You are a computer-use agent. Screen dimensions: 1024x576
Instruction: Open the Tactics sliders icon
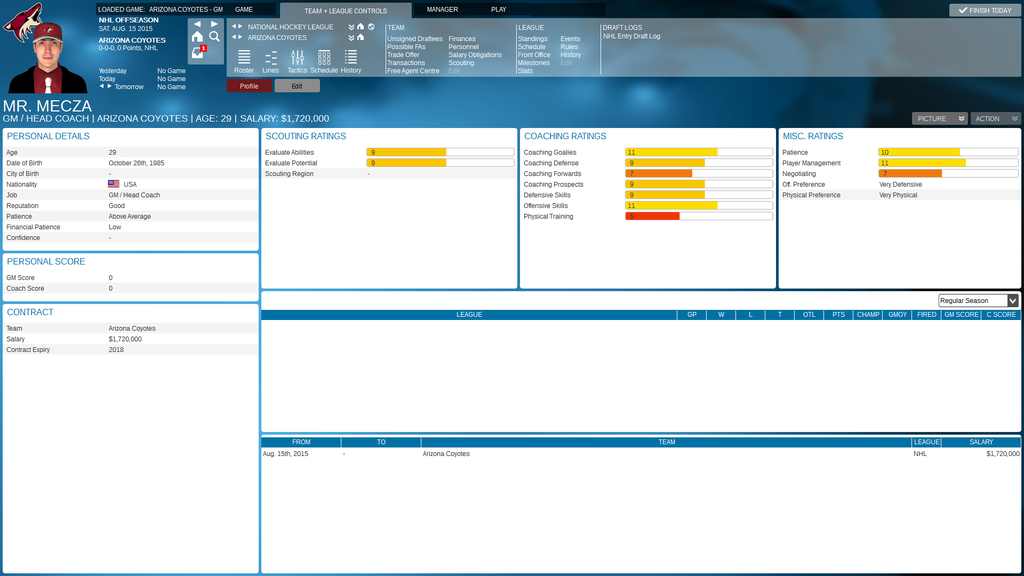click(x=297, y=61)
